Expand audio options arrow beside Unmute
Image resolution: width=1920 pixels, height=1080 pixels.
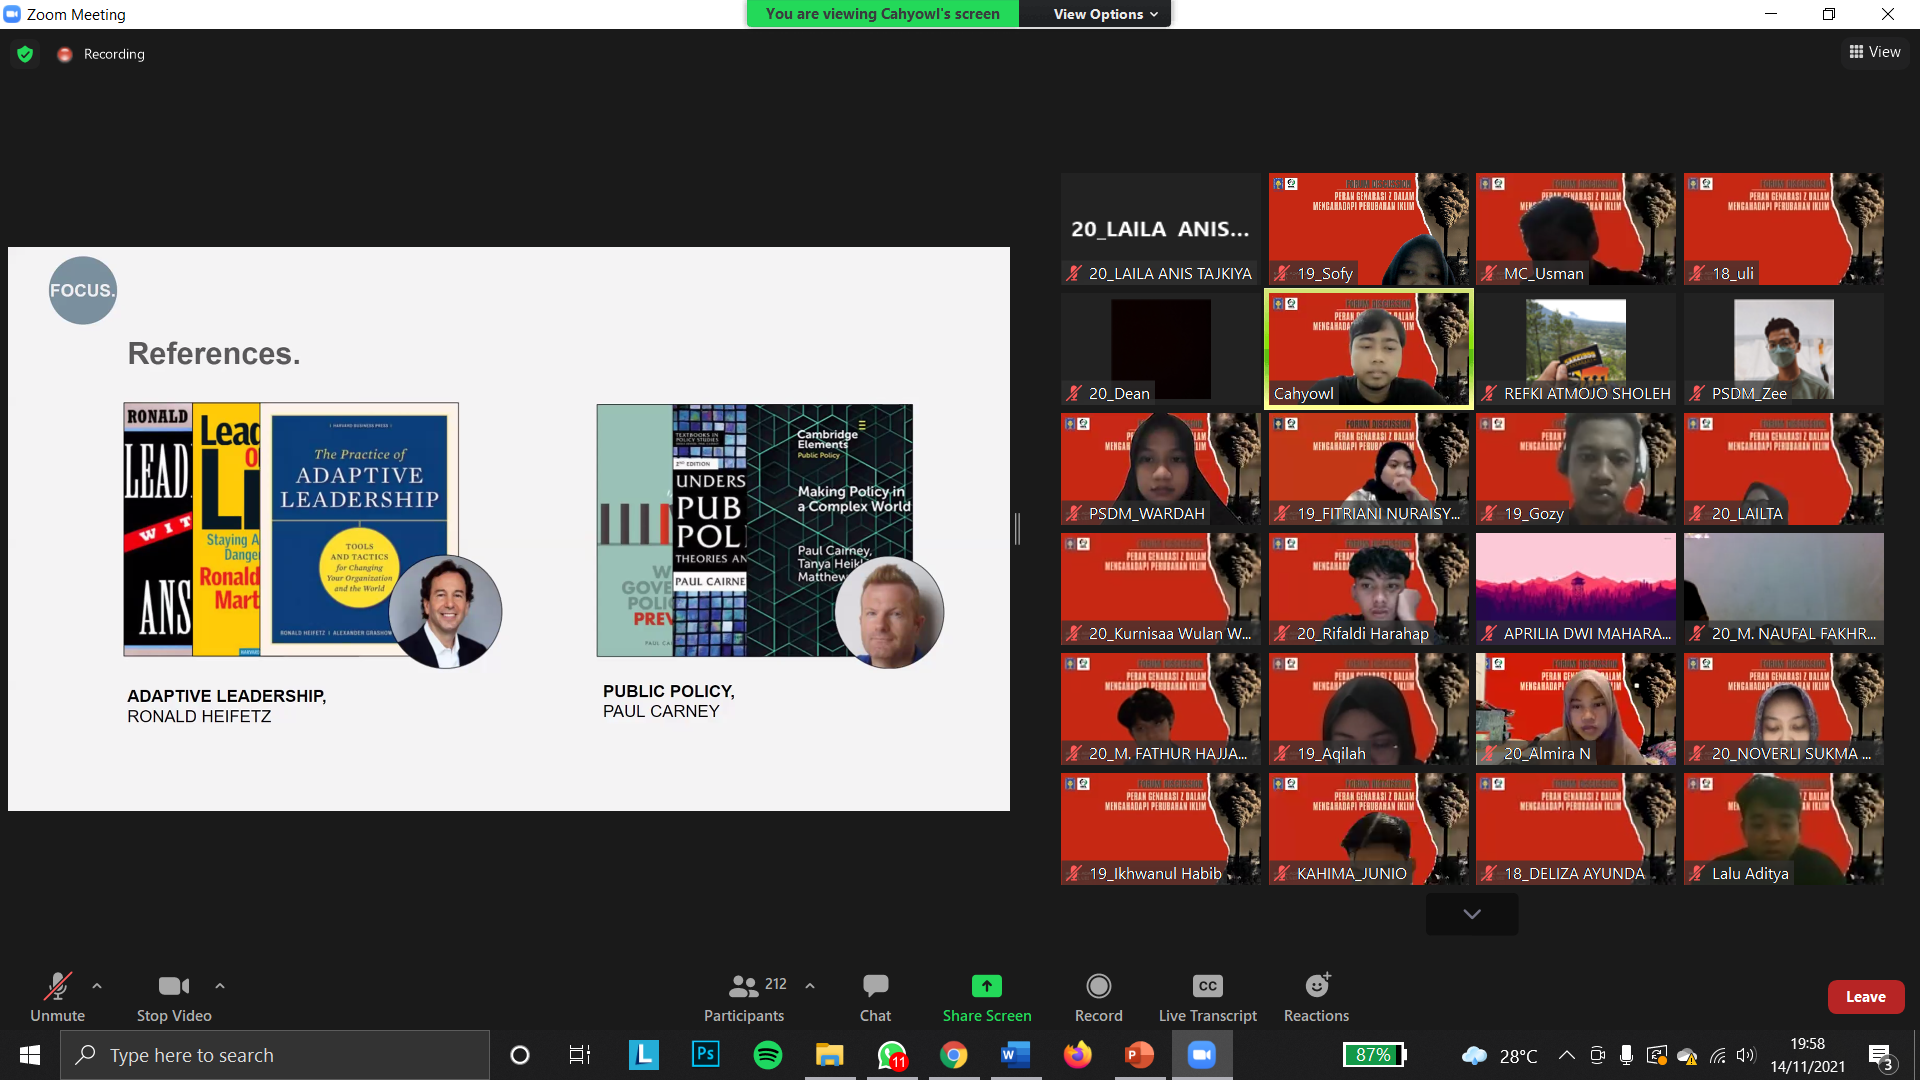pyautogui.click(x=97, y=986)
